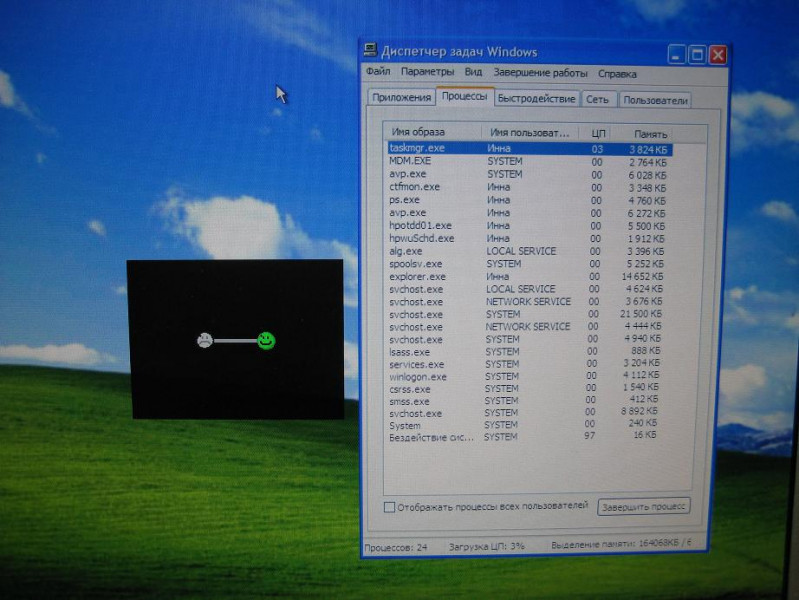Switch to the Процессы tab
Image resolution: width=799 pixels, height=600 pixels.
(464, 96)
